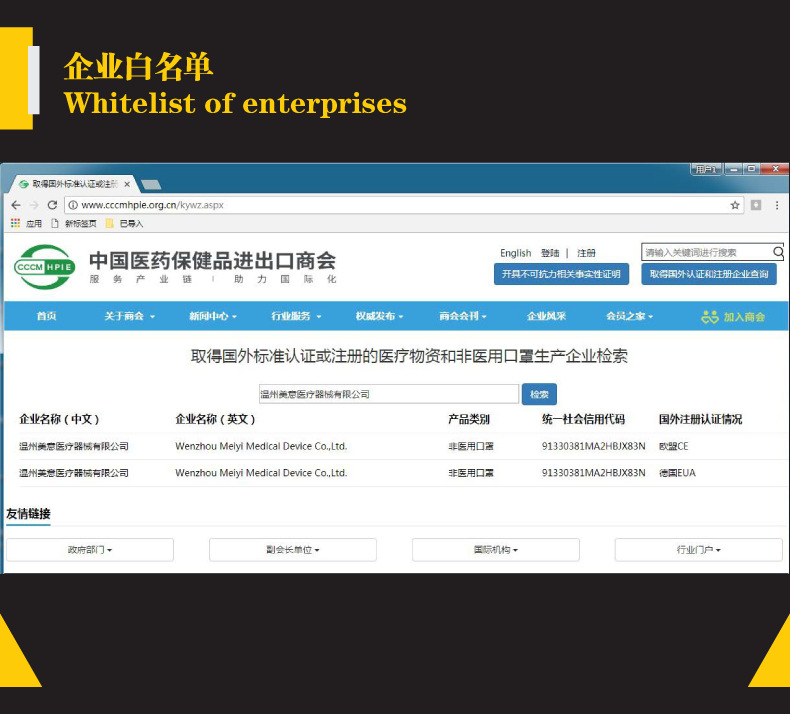Open the Chrome three-dot menu
This screenshot has width=790, height=714.
coord(777,205)
